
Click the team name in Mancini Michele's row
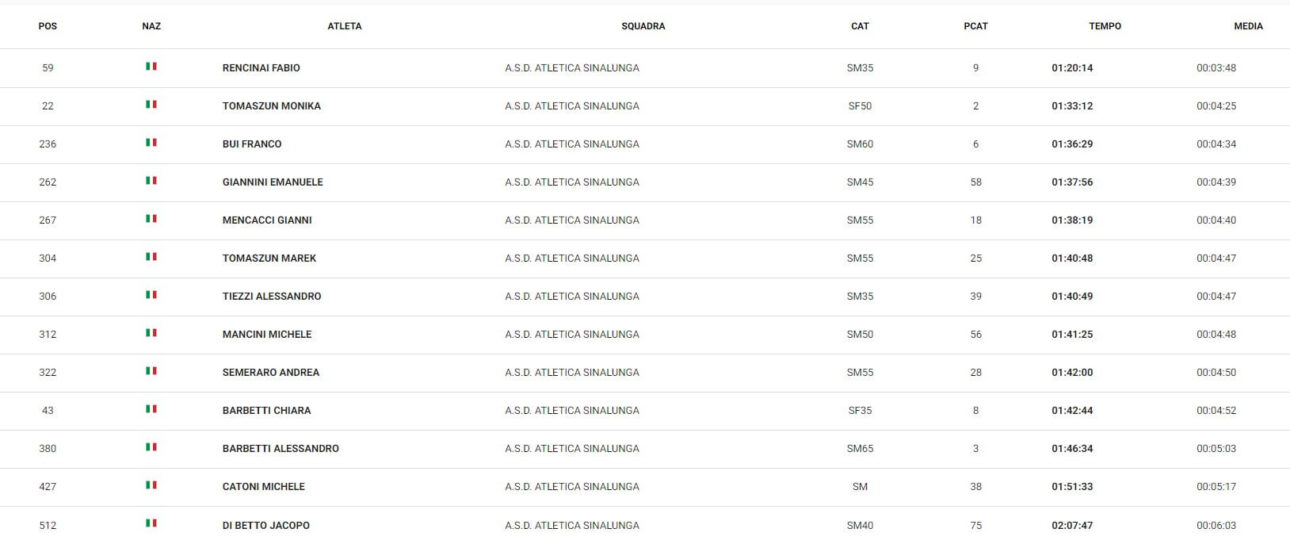tap(572, 334)
